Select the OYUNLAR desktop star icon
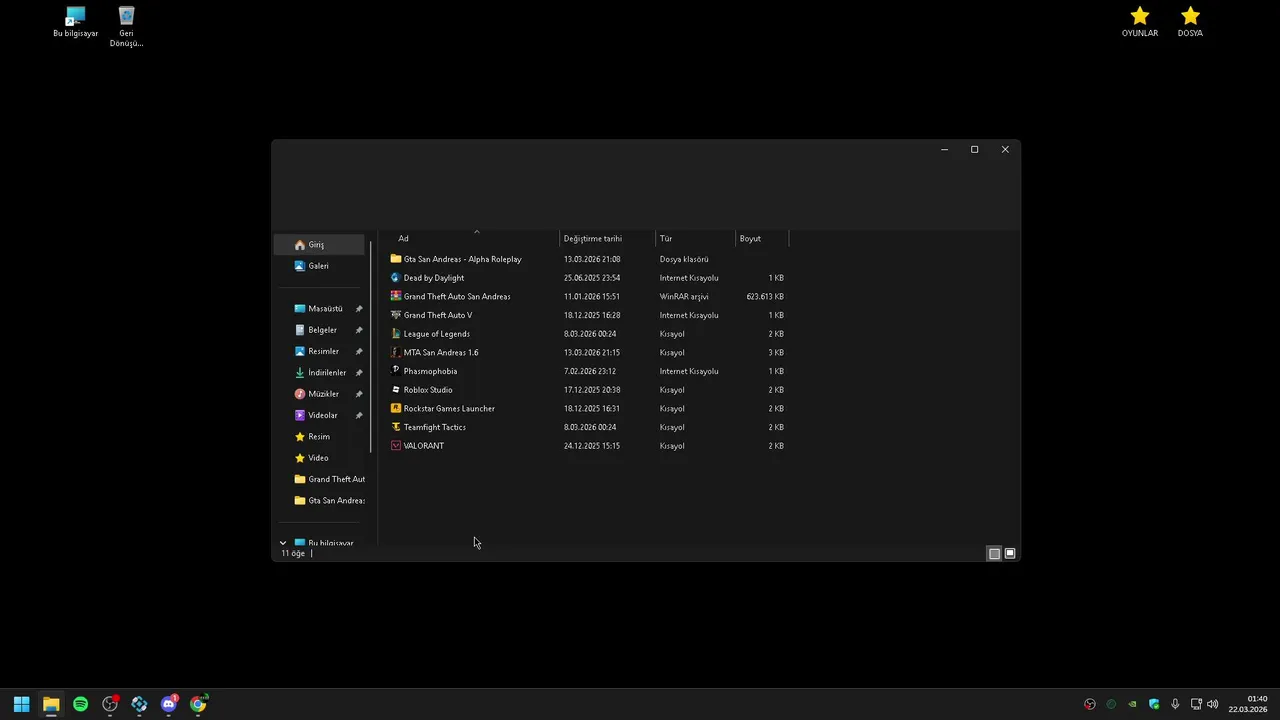Image resolution: width=1280 pixels, height=720 pixels. point(1140,22)
